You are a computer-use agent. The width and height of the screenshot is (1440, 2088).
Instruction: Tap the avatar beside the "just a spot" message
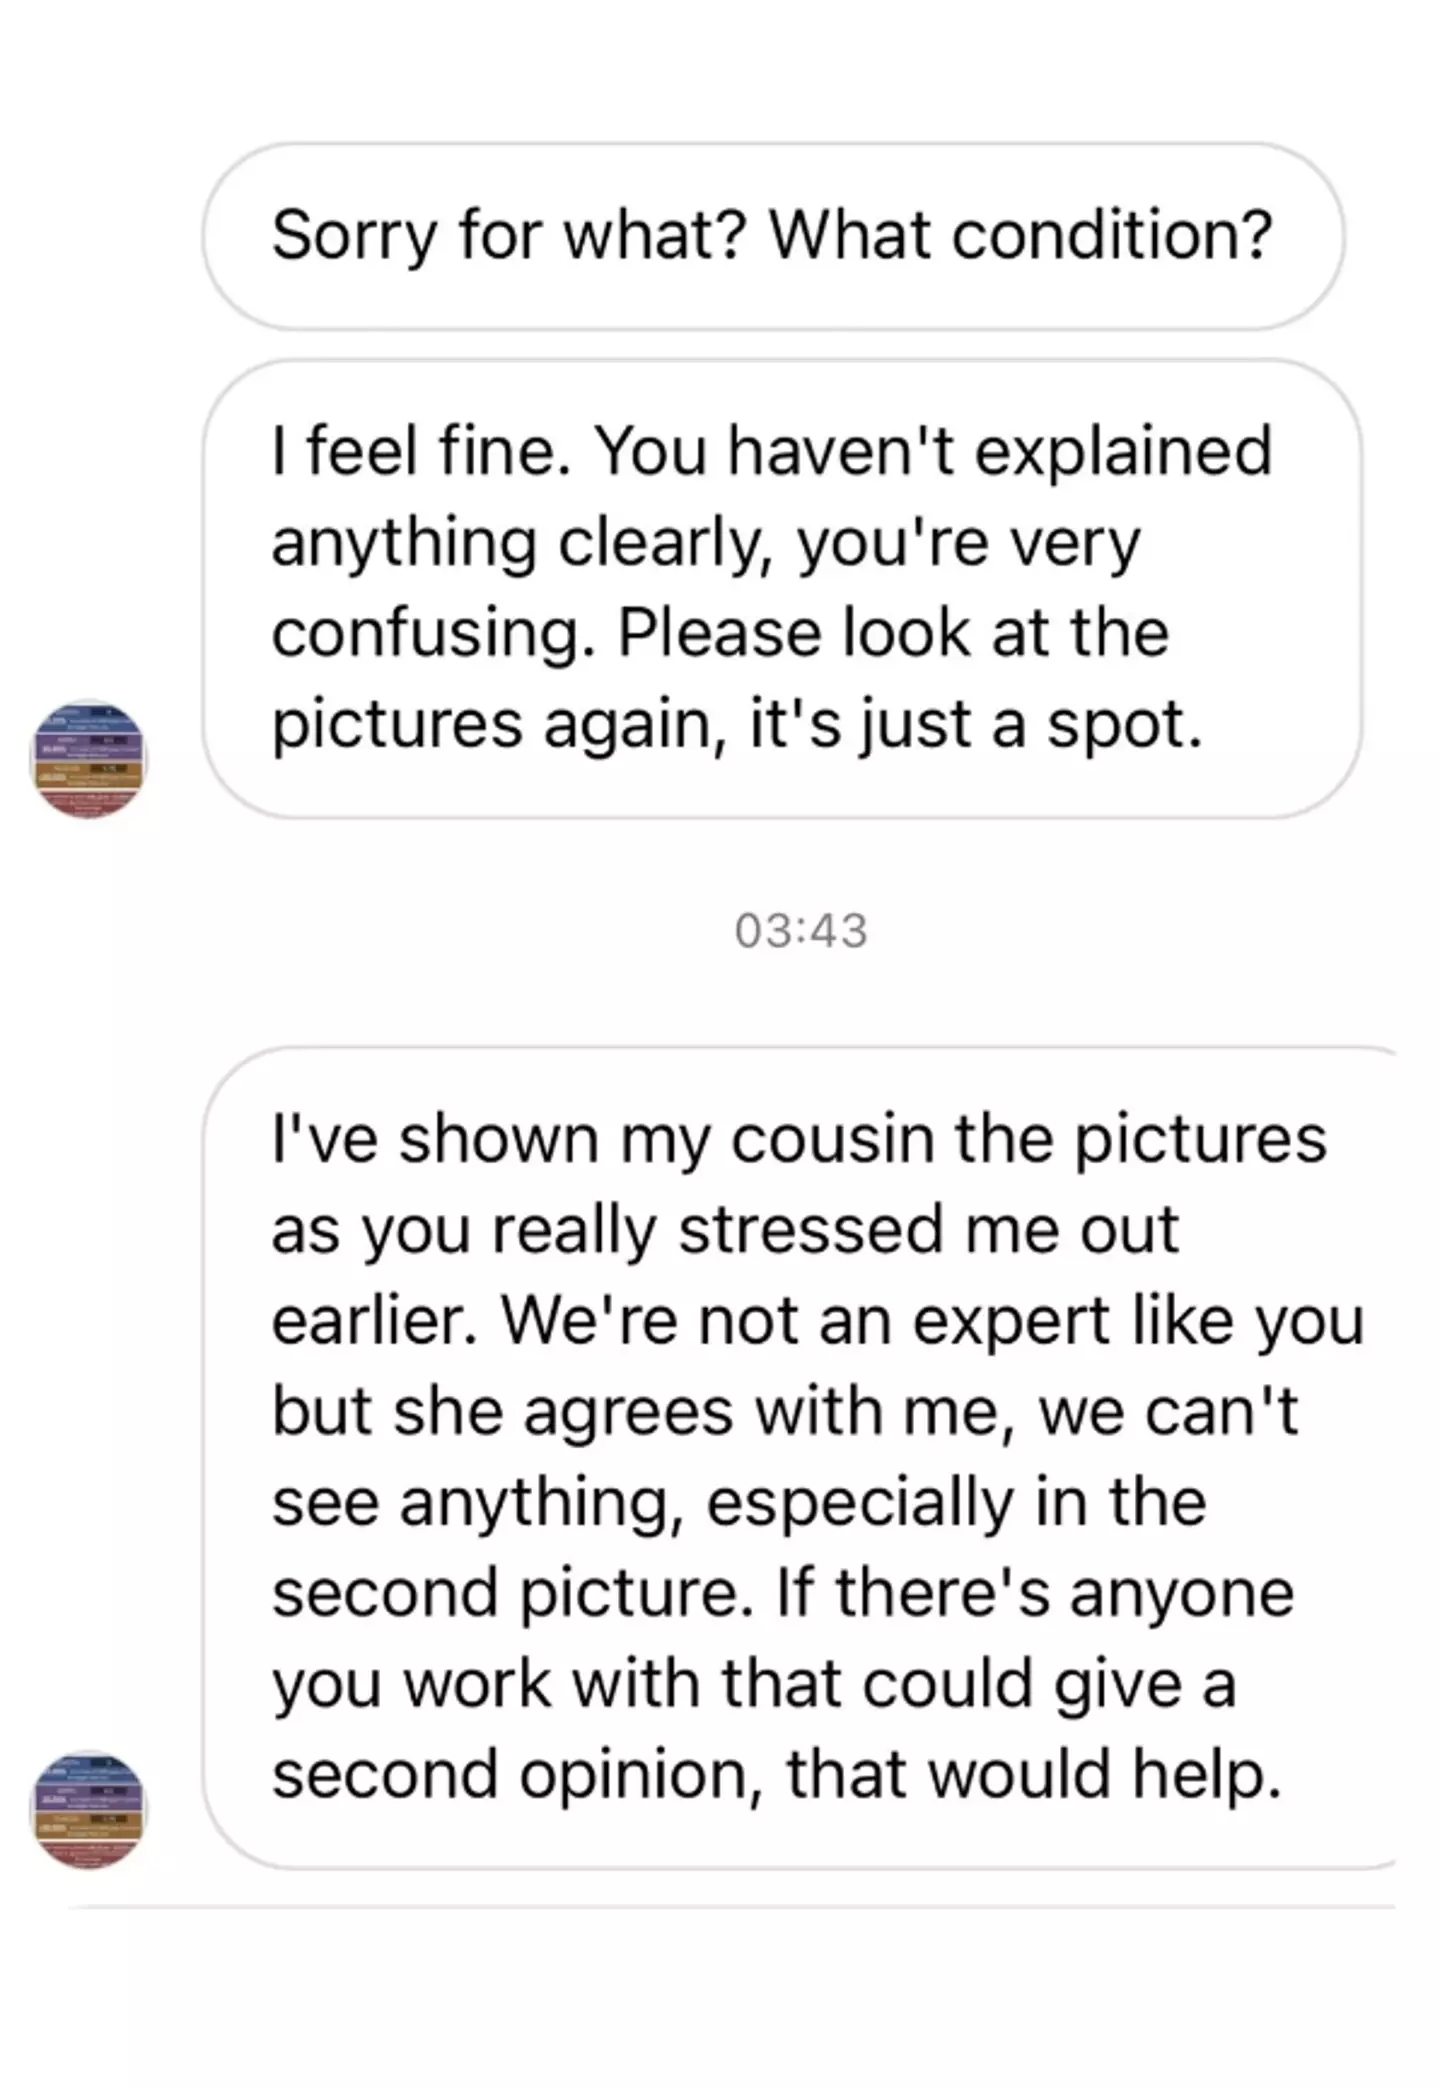click(89, 759)
